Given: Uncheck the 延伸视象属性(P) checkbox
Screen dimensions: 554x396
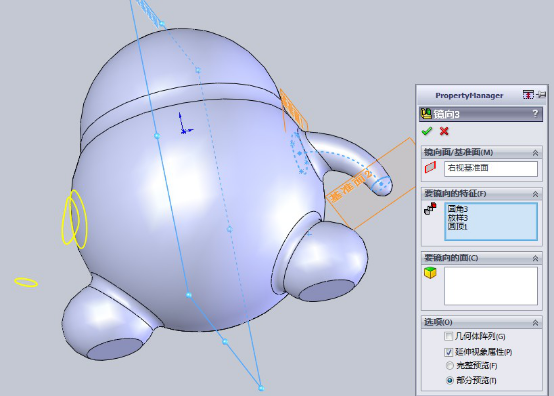Looking at the screenshot, I should point(448,352).
